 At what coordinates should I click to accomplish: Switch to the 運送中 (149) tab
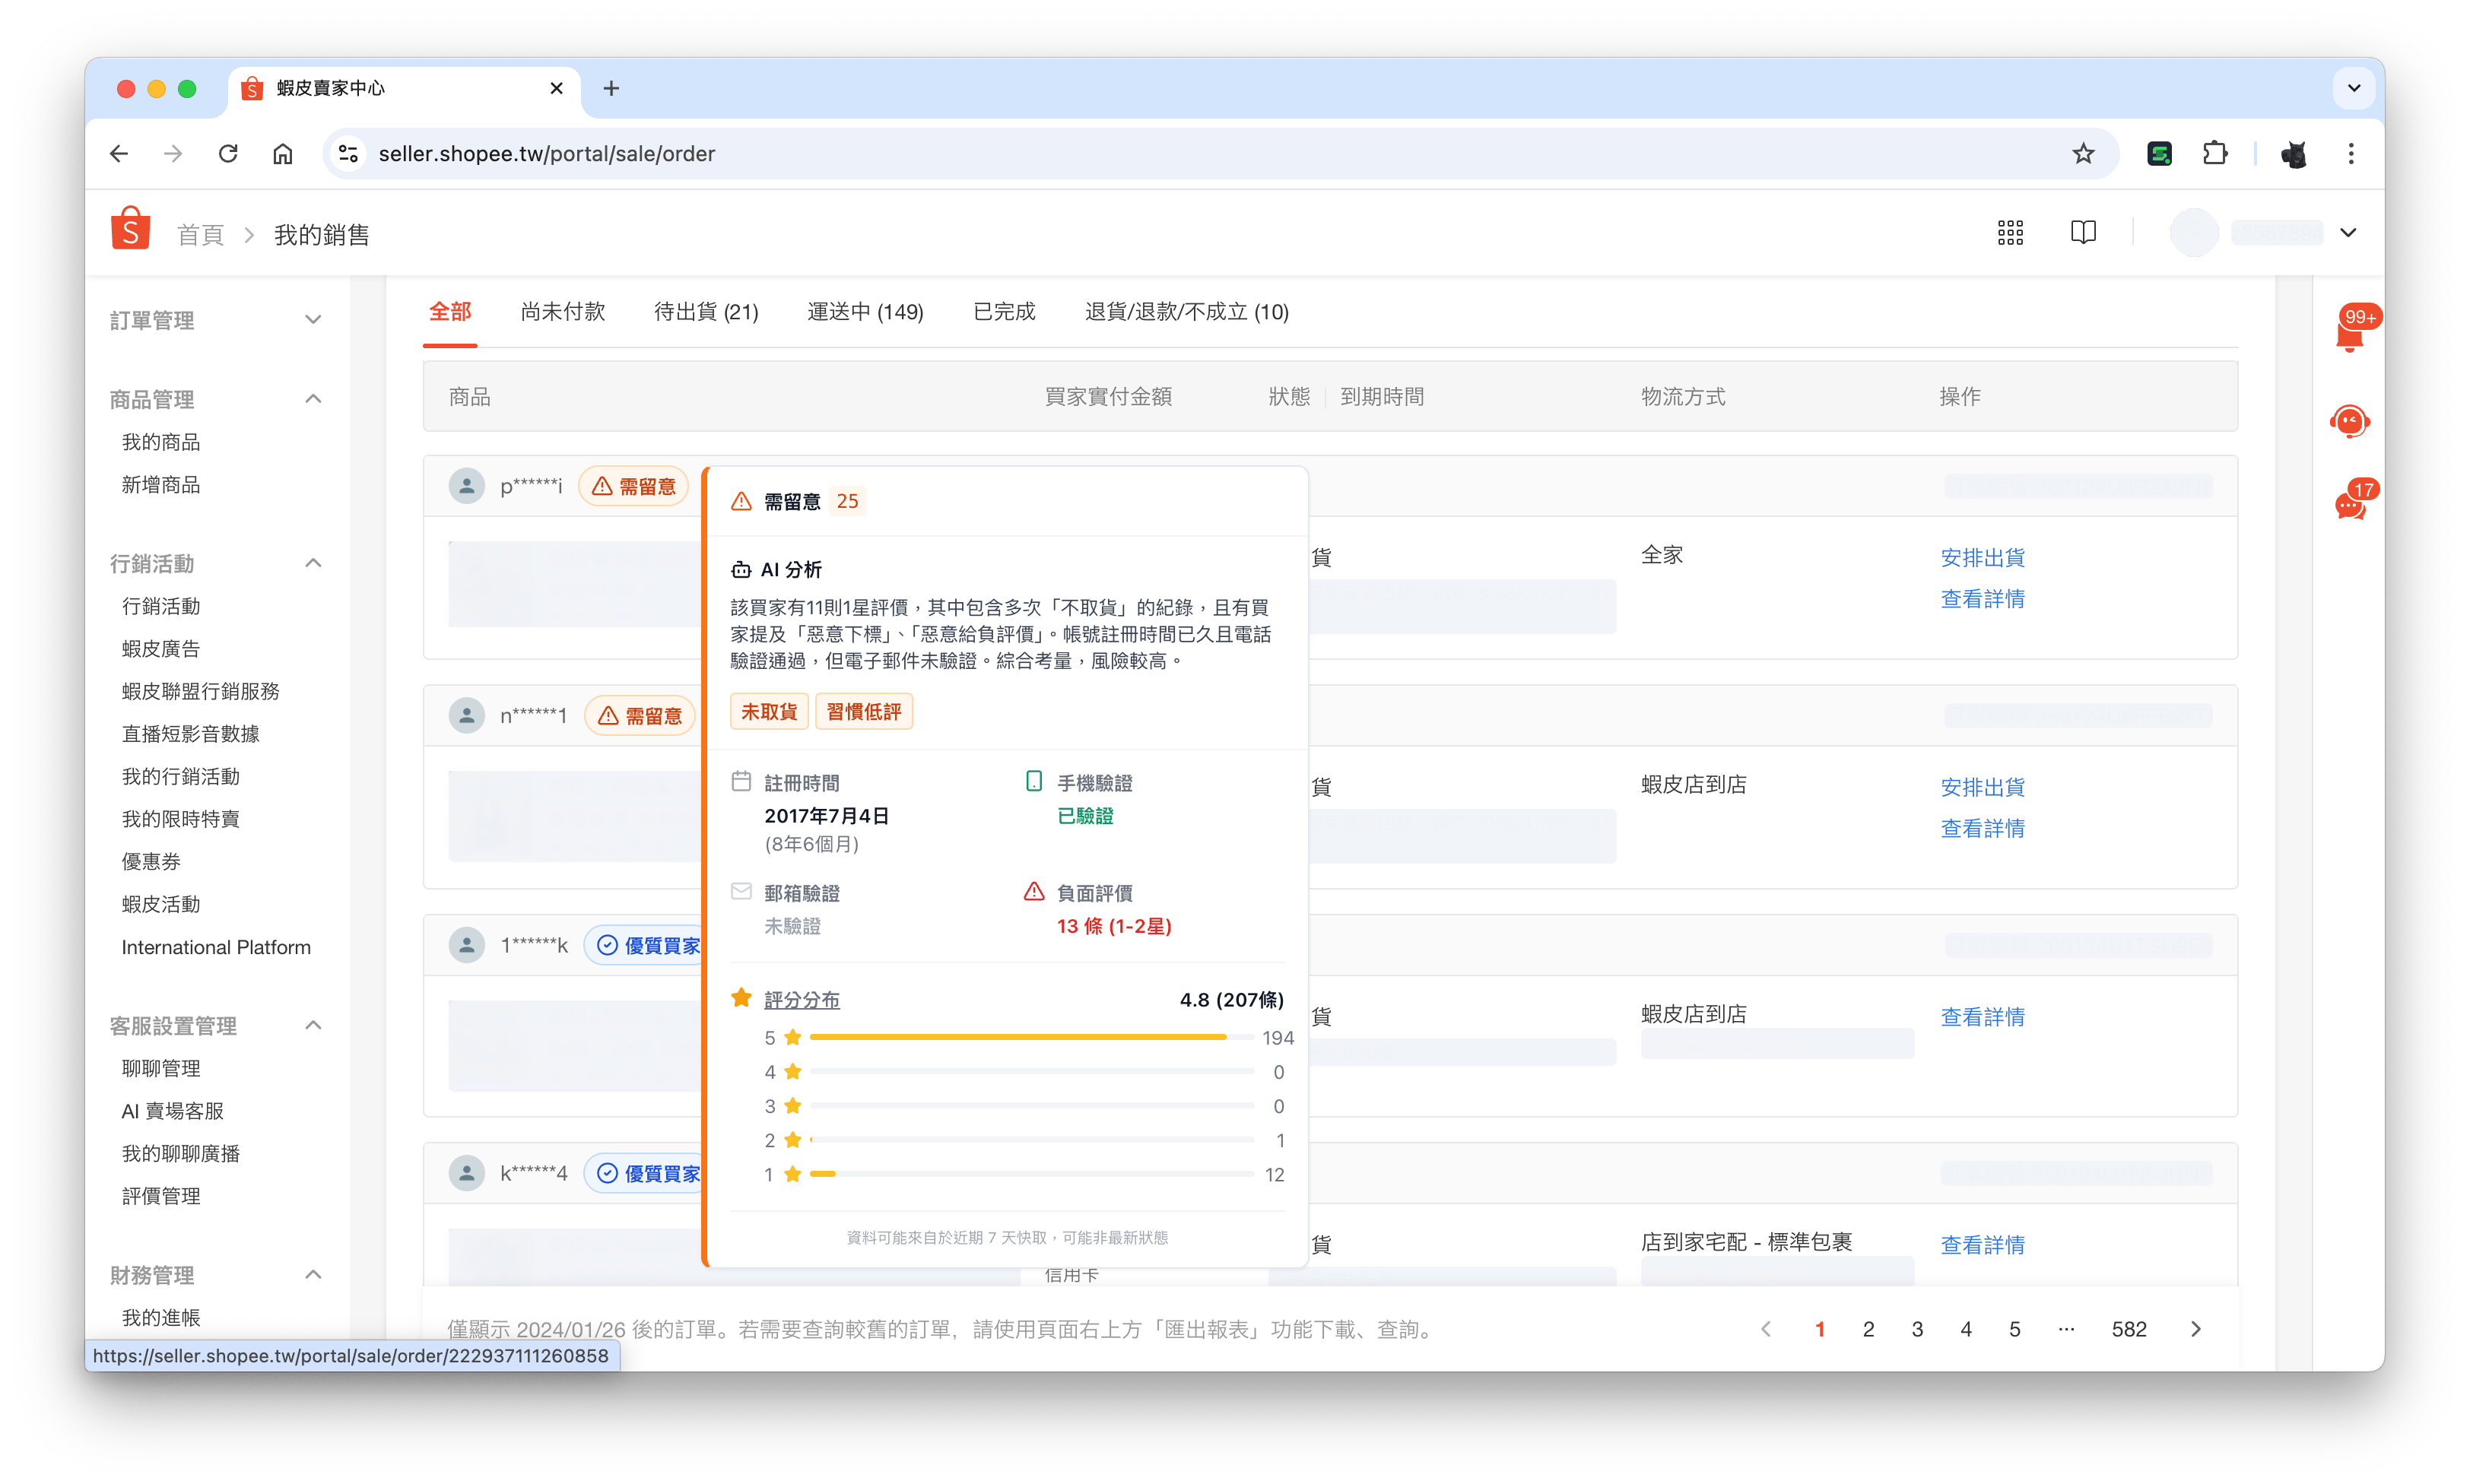[866, 312]
